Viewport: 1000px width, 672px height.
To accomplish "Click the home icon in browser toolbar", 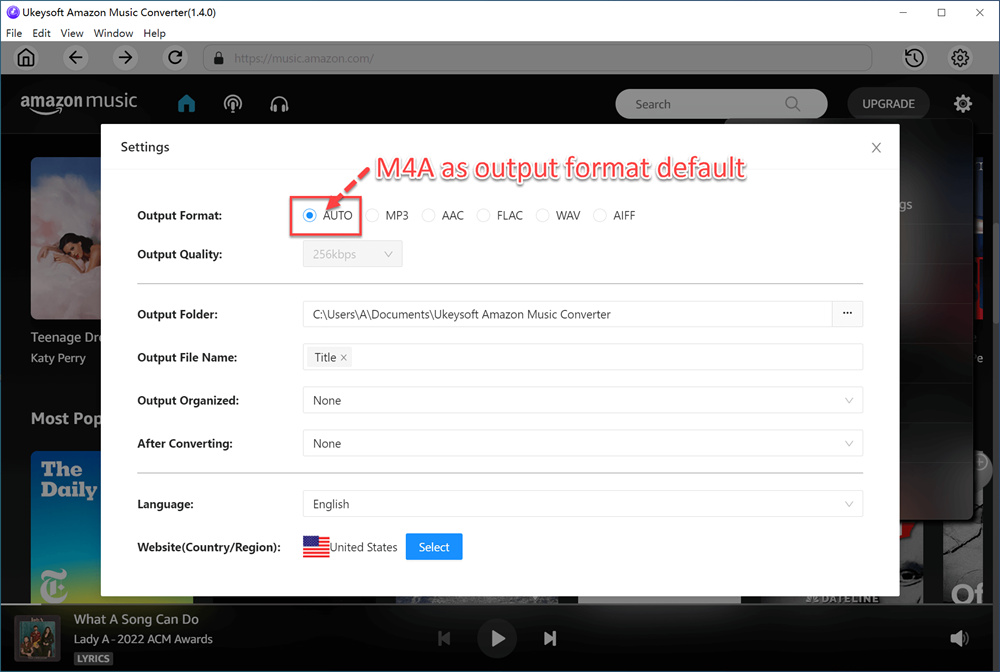I will [26, 58].
